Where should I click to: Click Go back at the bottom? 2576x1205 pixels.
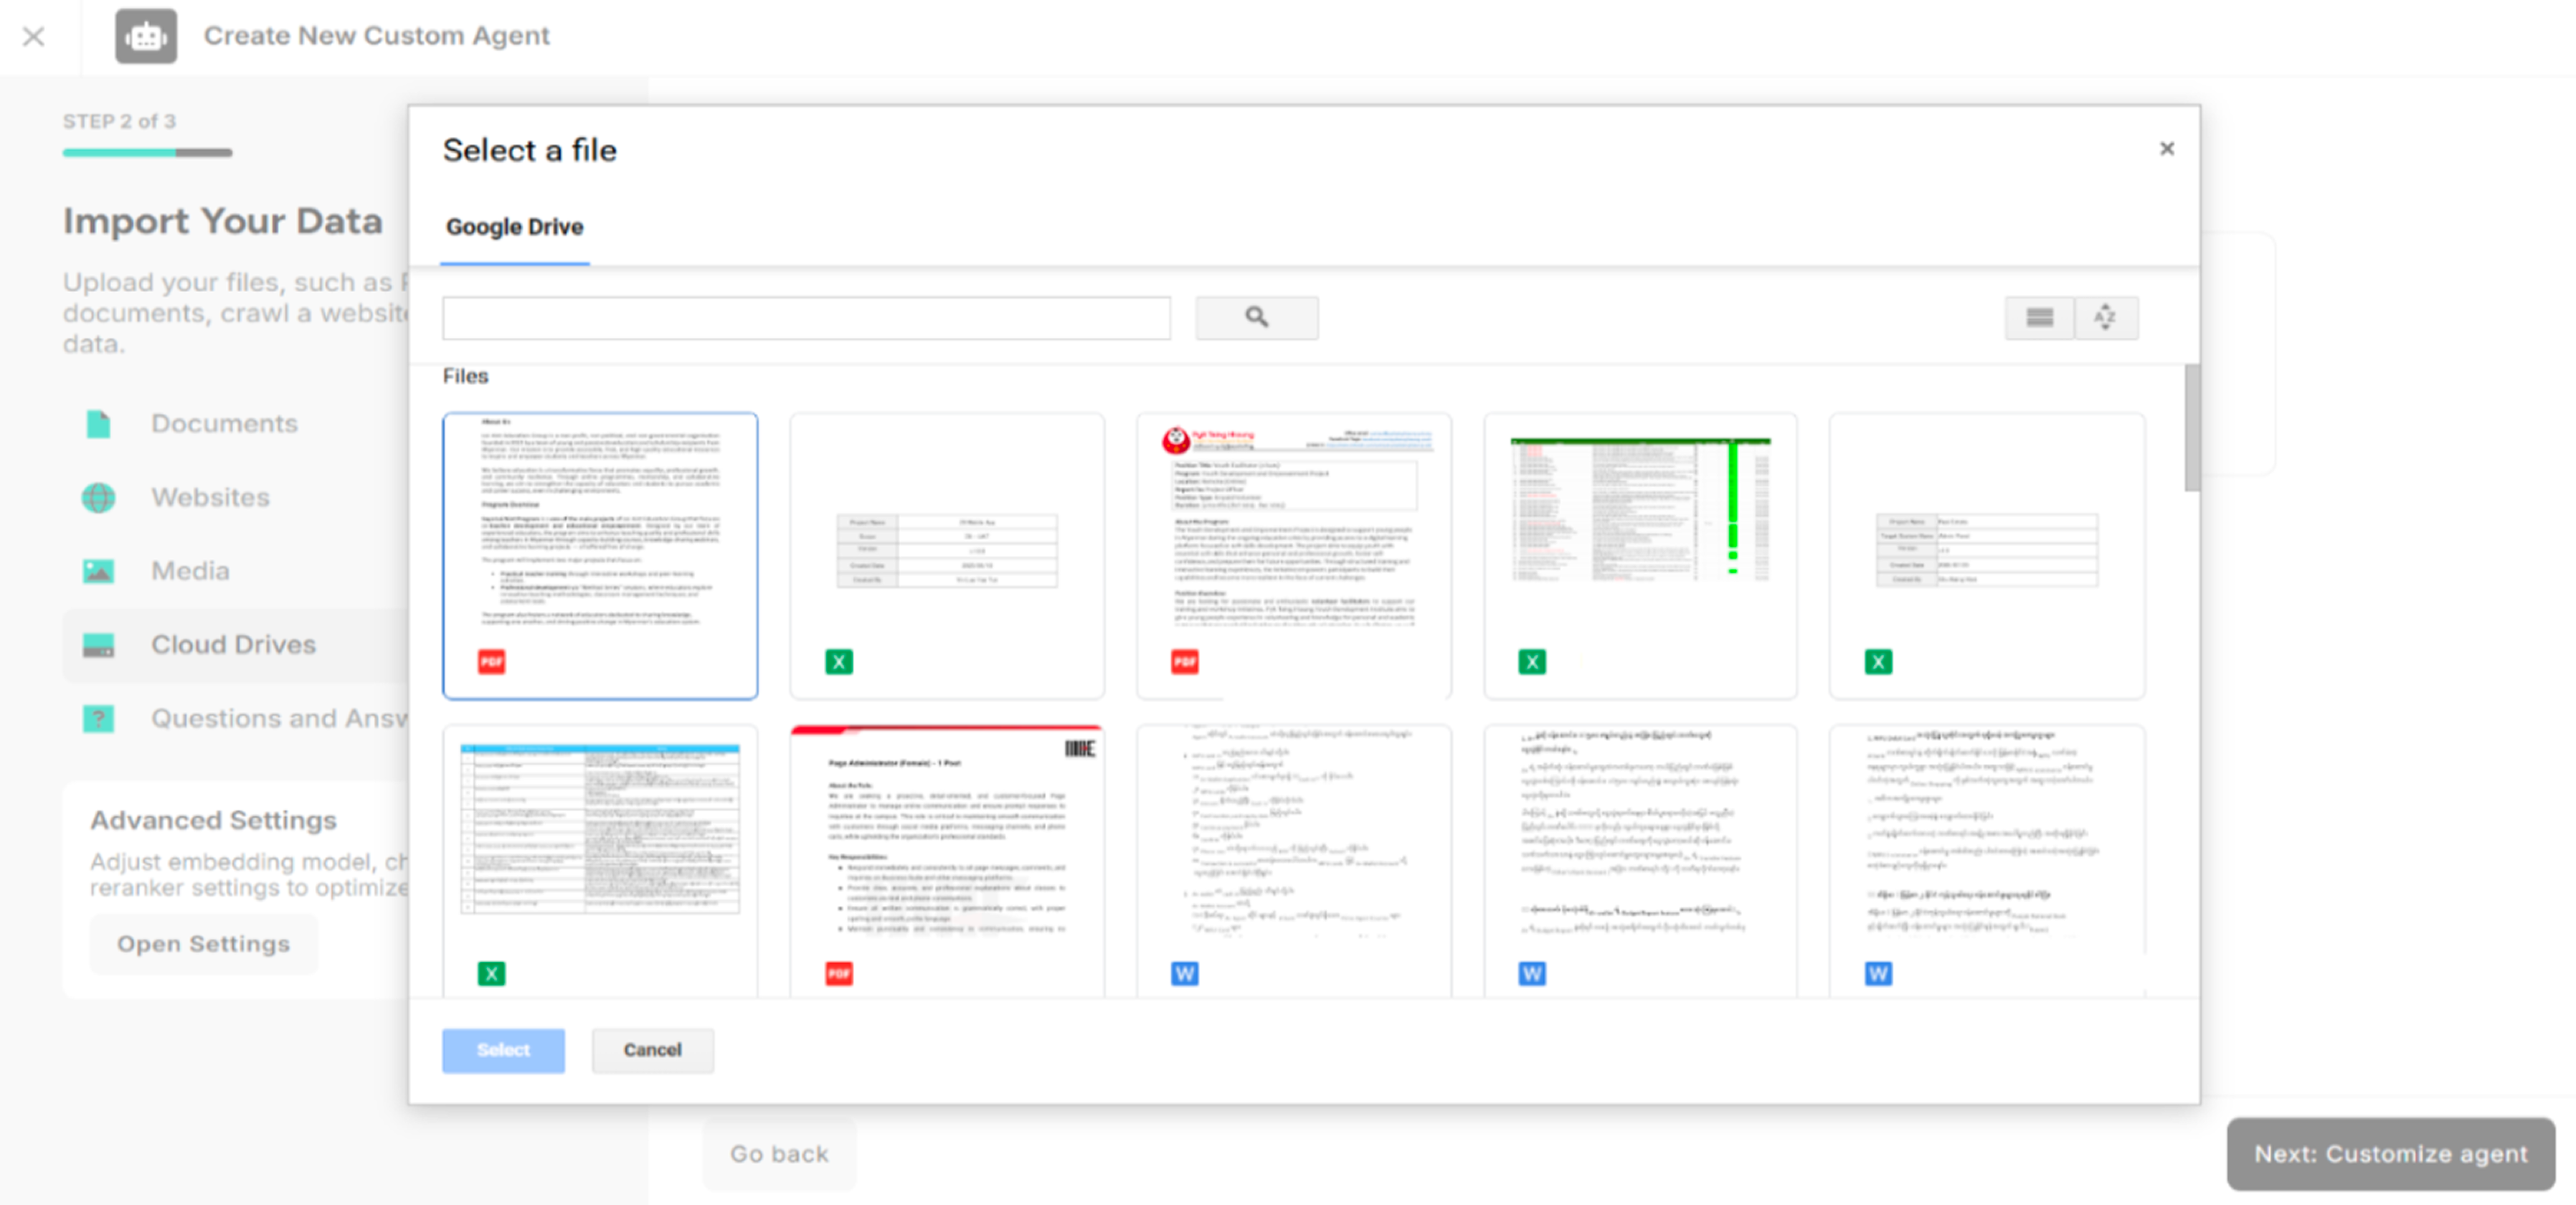point(779,1153)
